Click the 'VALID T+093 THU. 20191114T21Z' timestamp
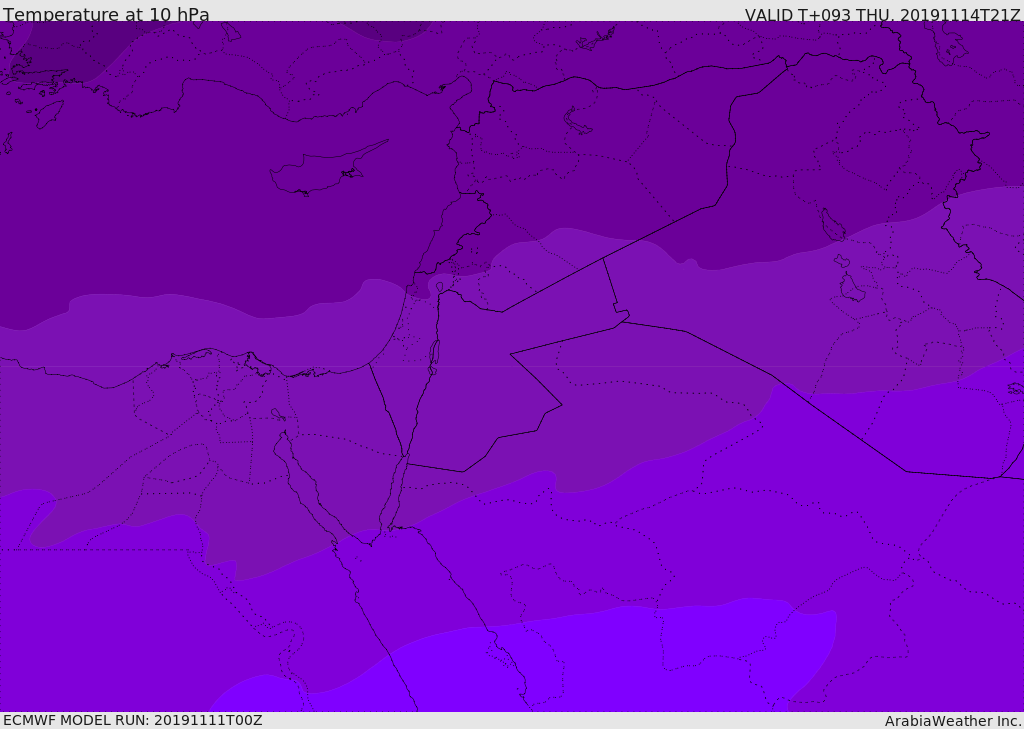 (882, 15)
